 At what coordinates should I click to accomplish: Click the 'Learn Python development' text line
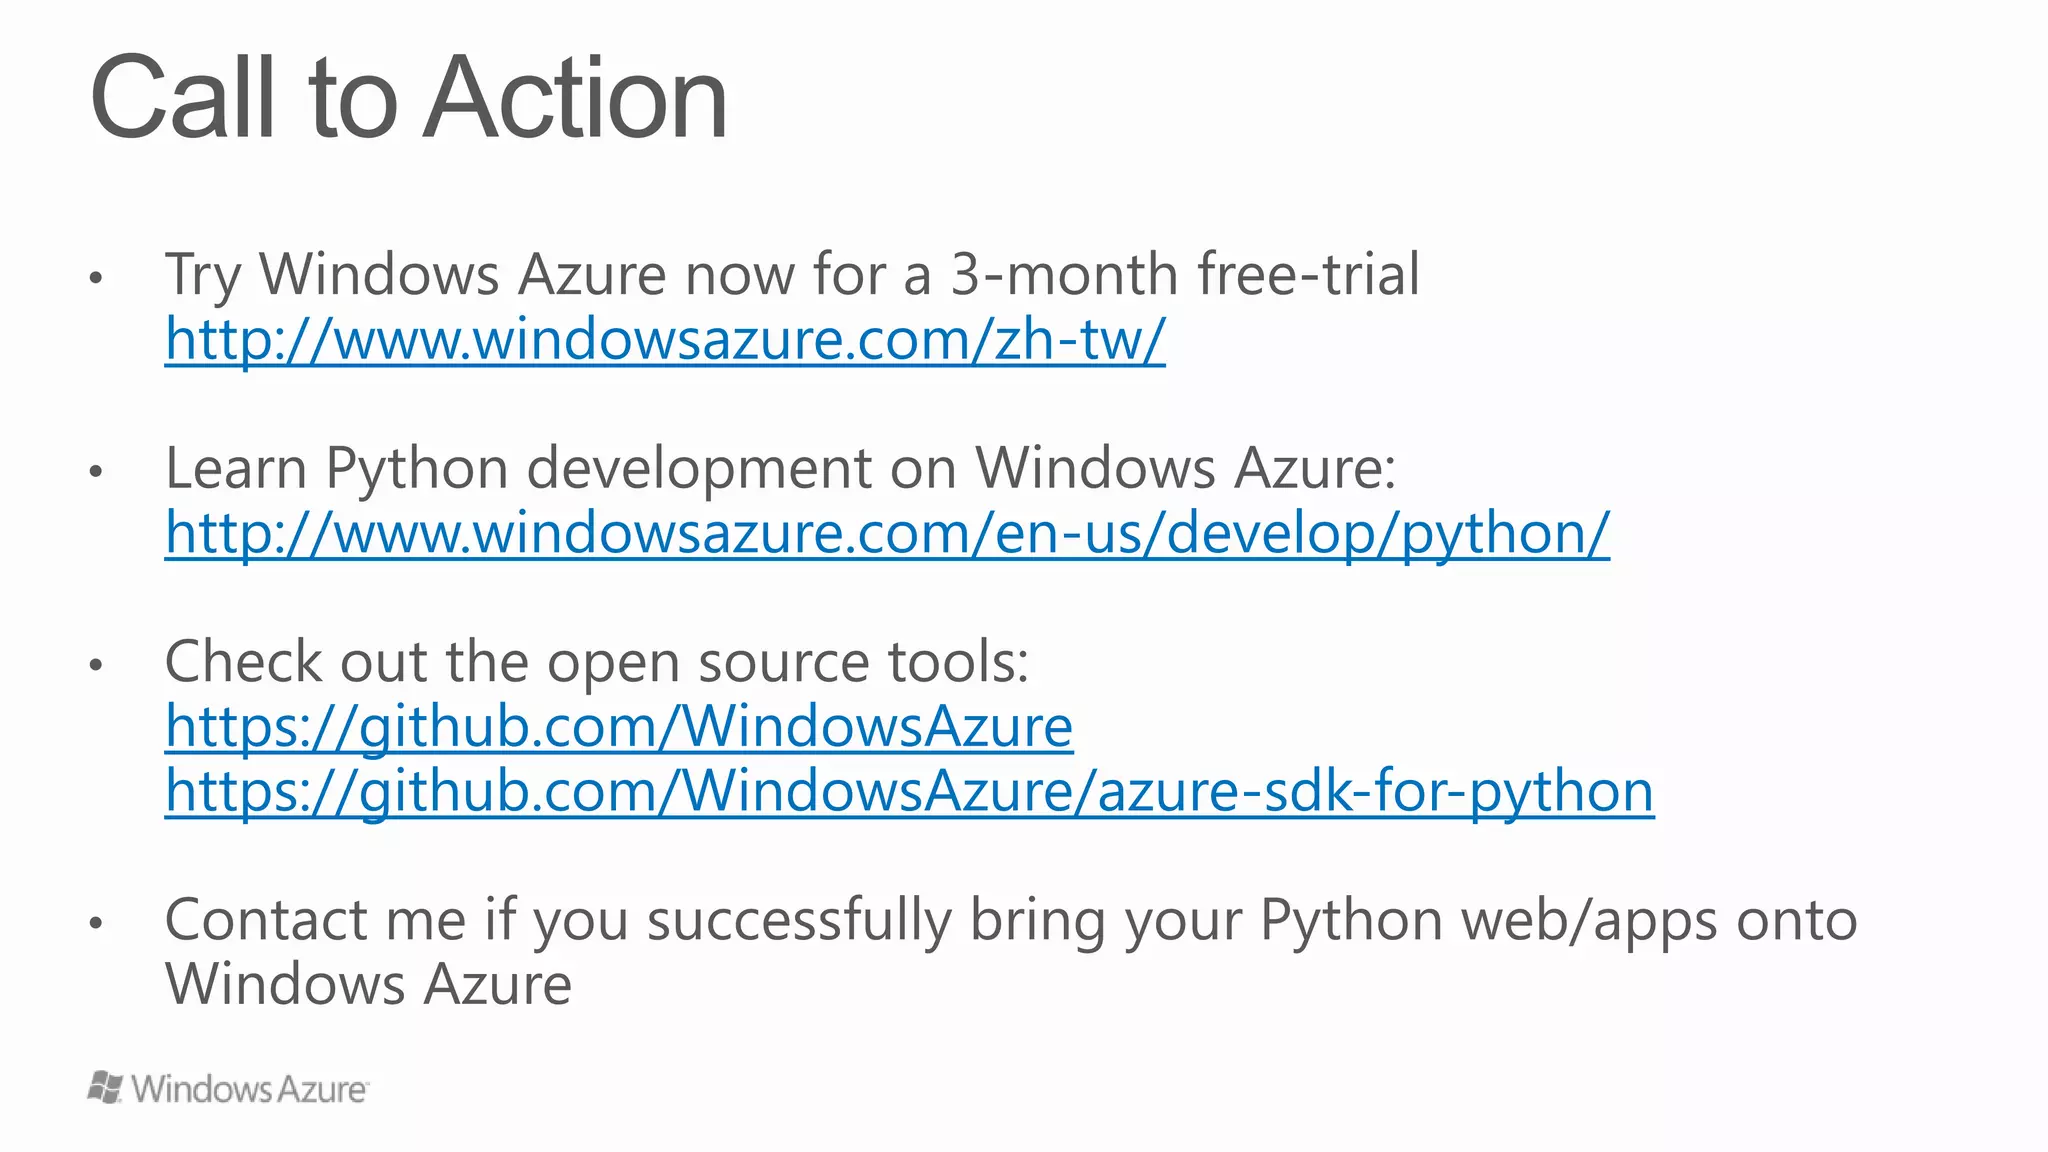(x=780, y=468)
